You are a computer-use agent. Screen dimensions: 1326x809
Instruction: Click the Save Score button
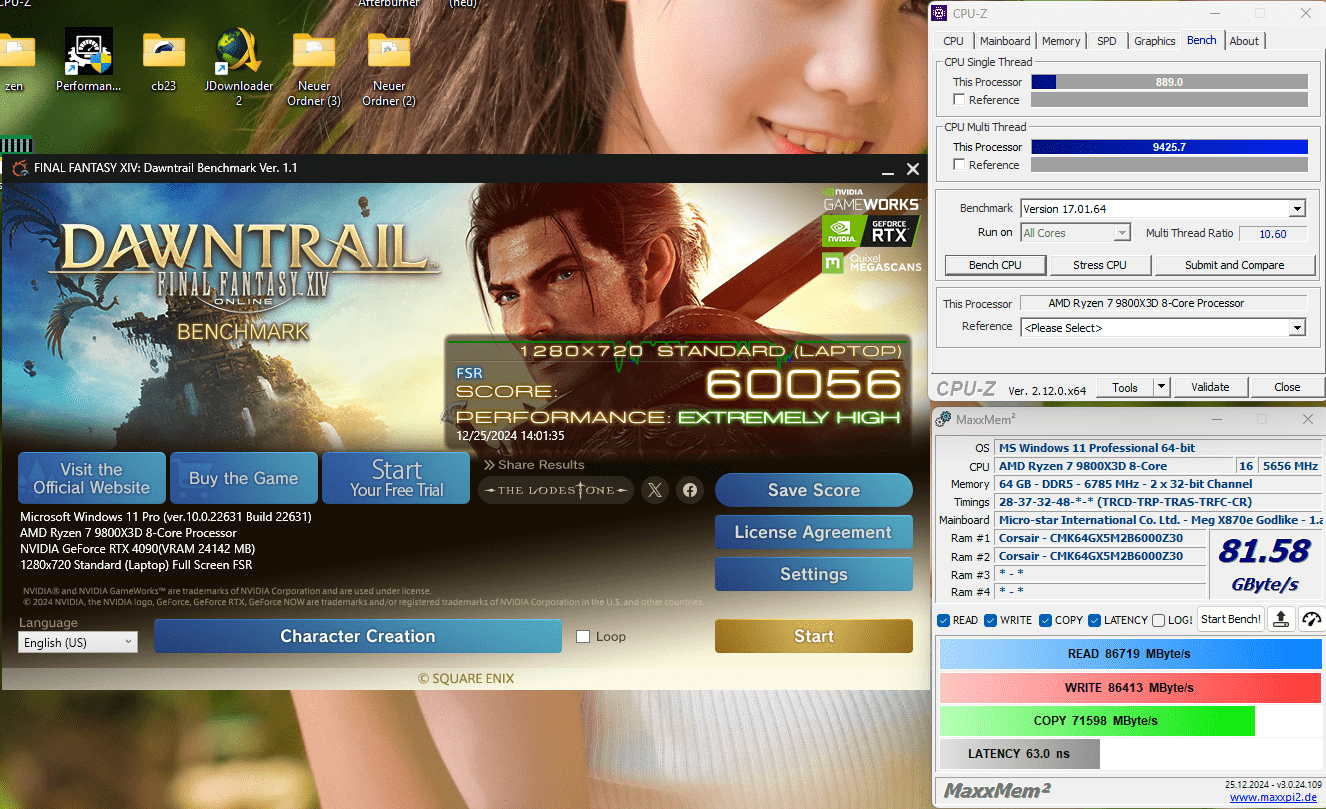coord(814,490)
